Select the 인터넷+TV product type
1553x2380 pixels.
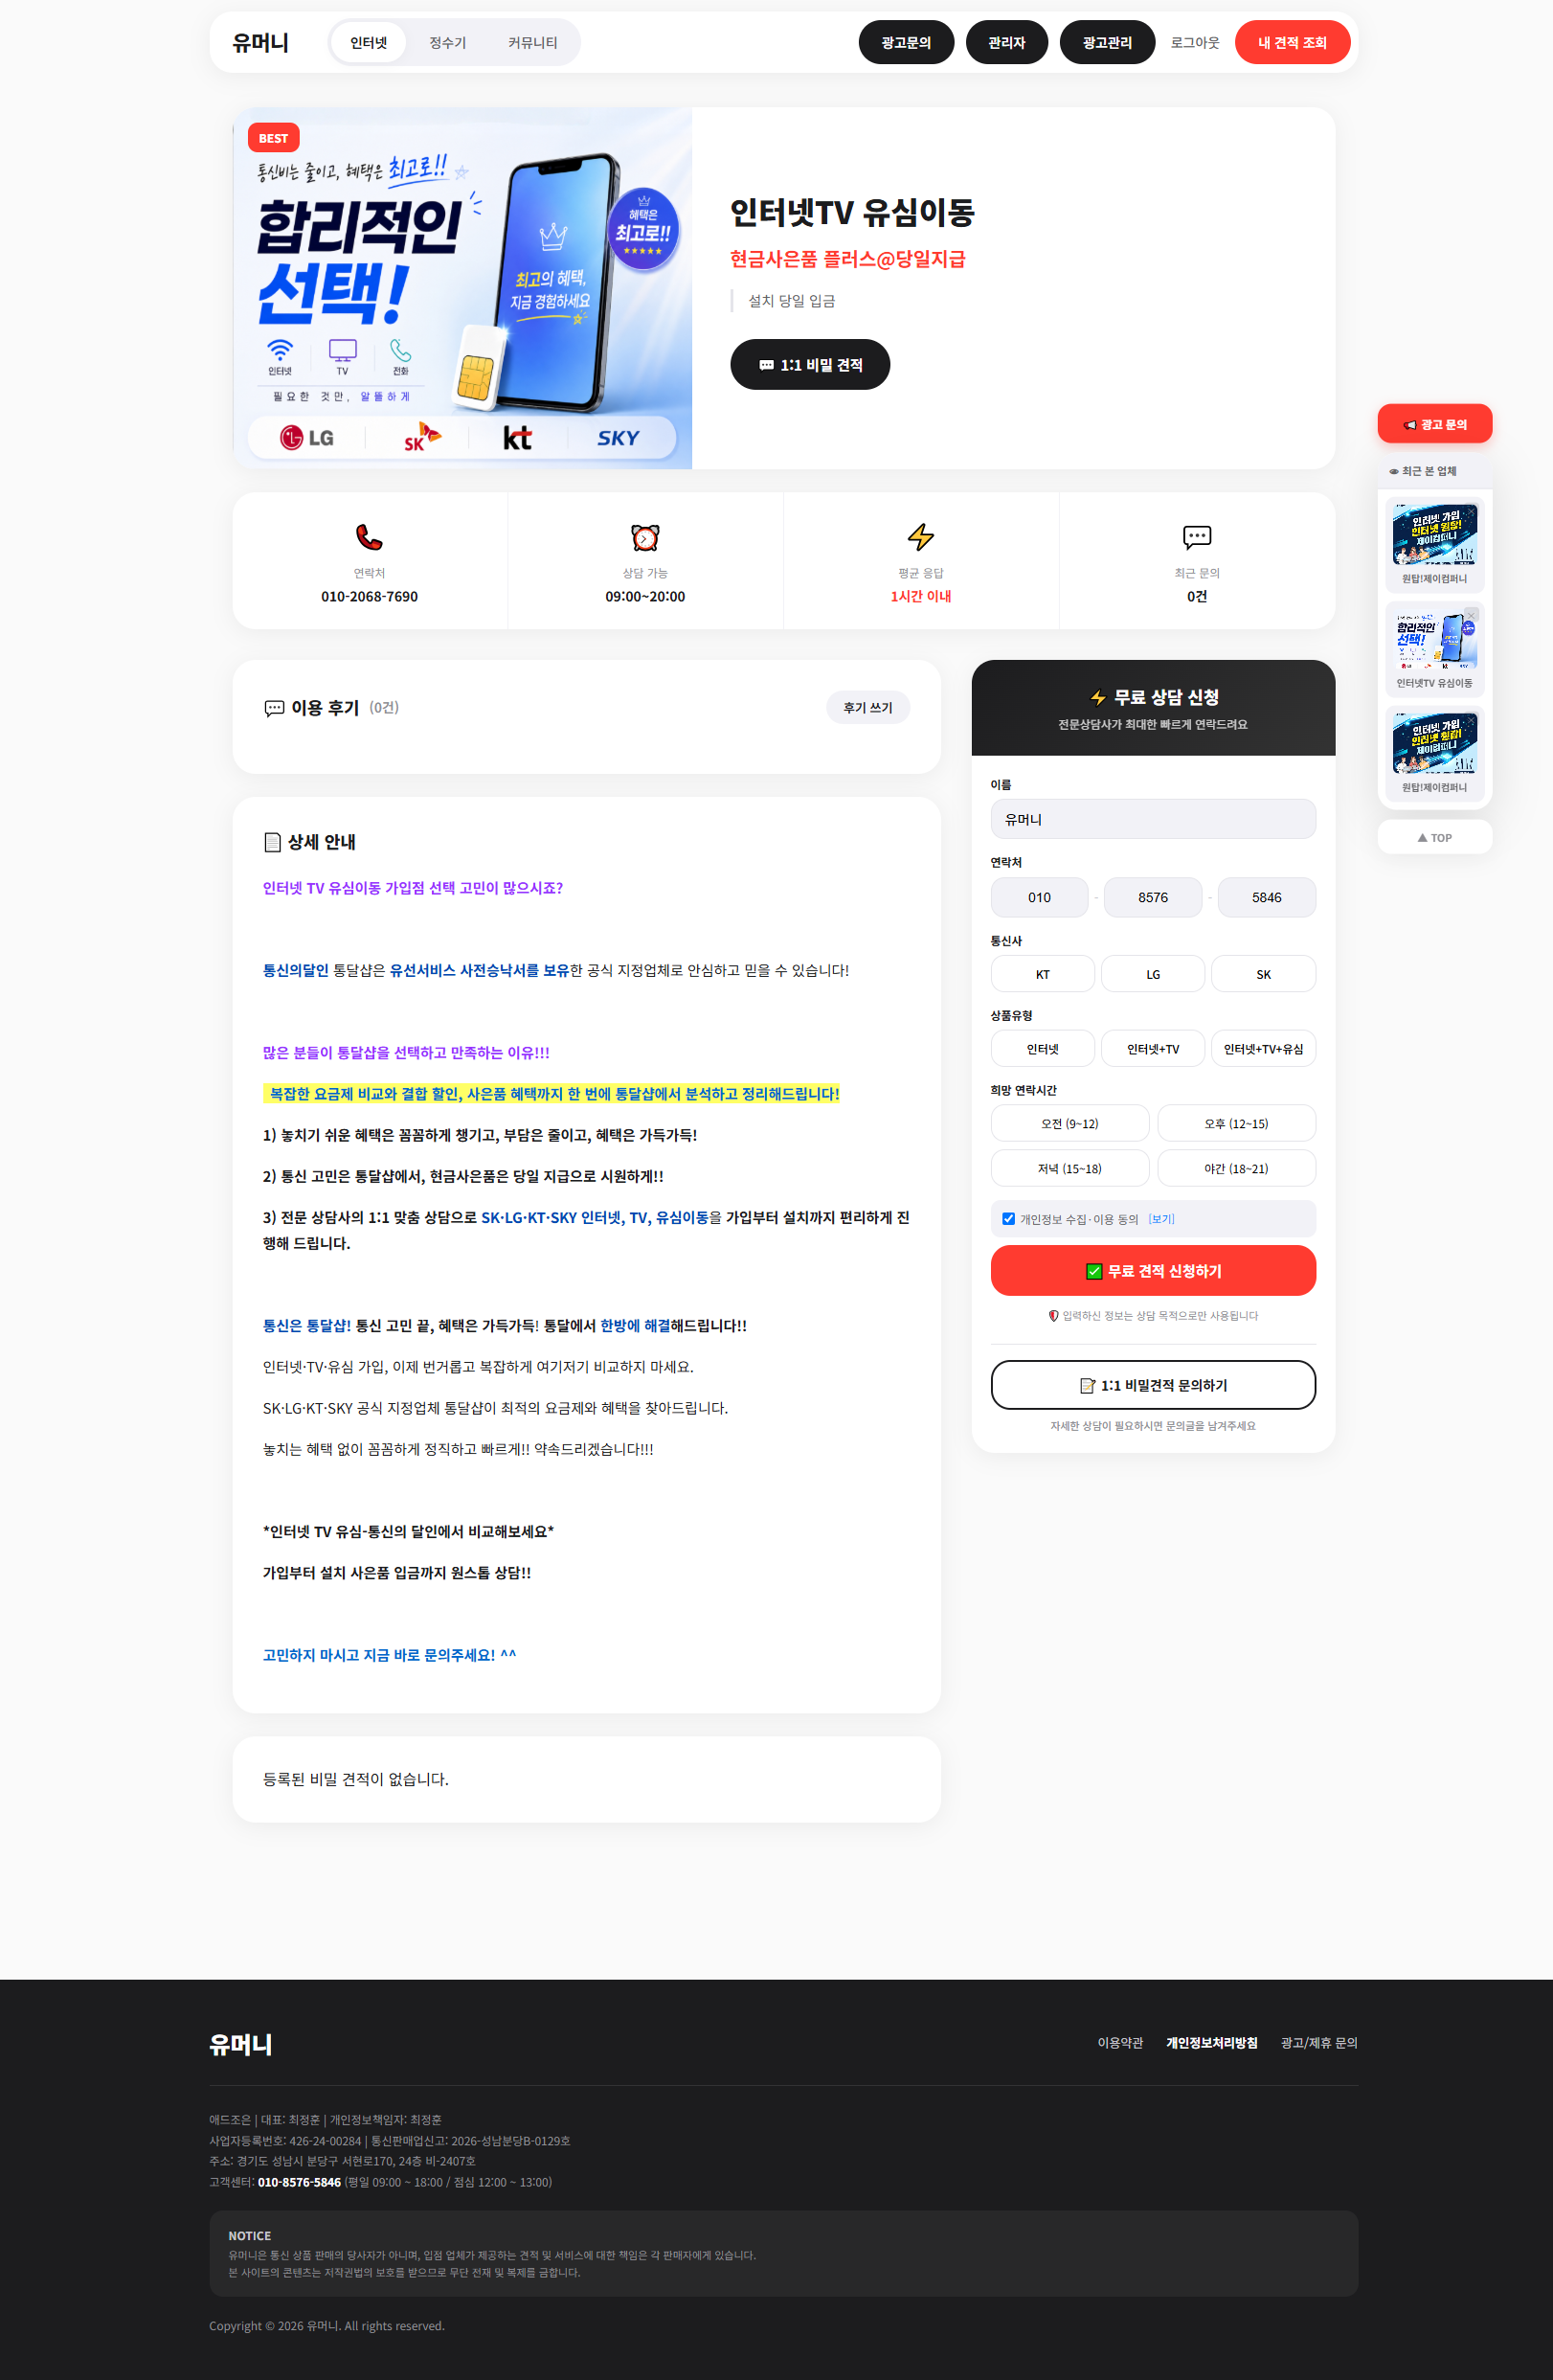1153,1049
